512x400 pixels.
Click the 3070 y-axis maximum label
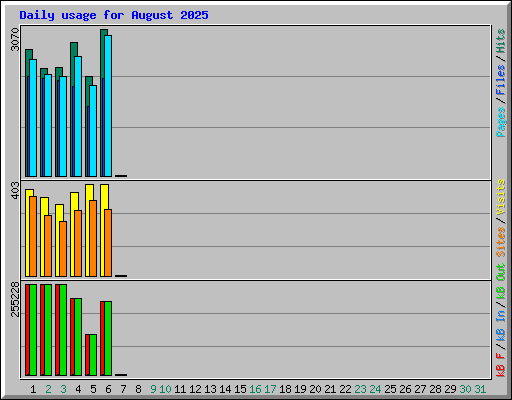(x=15, y=39)
